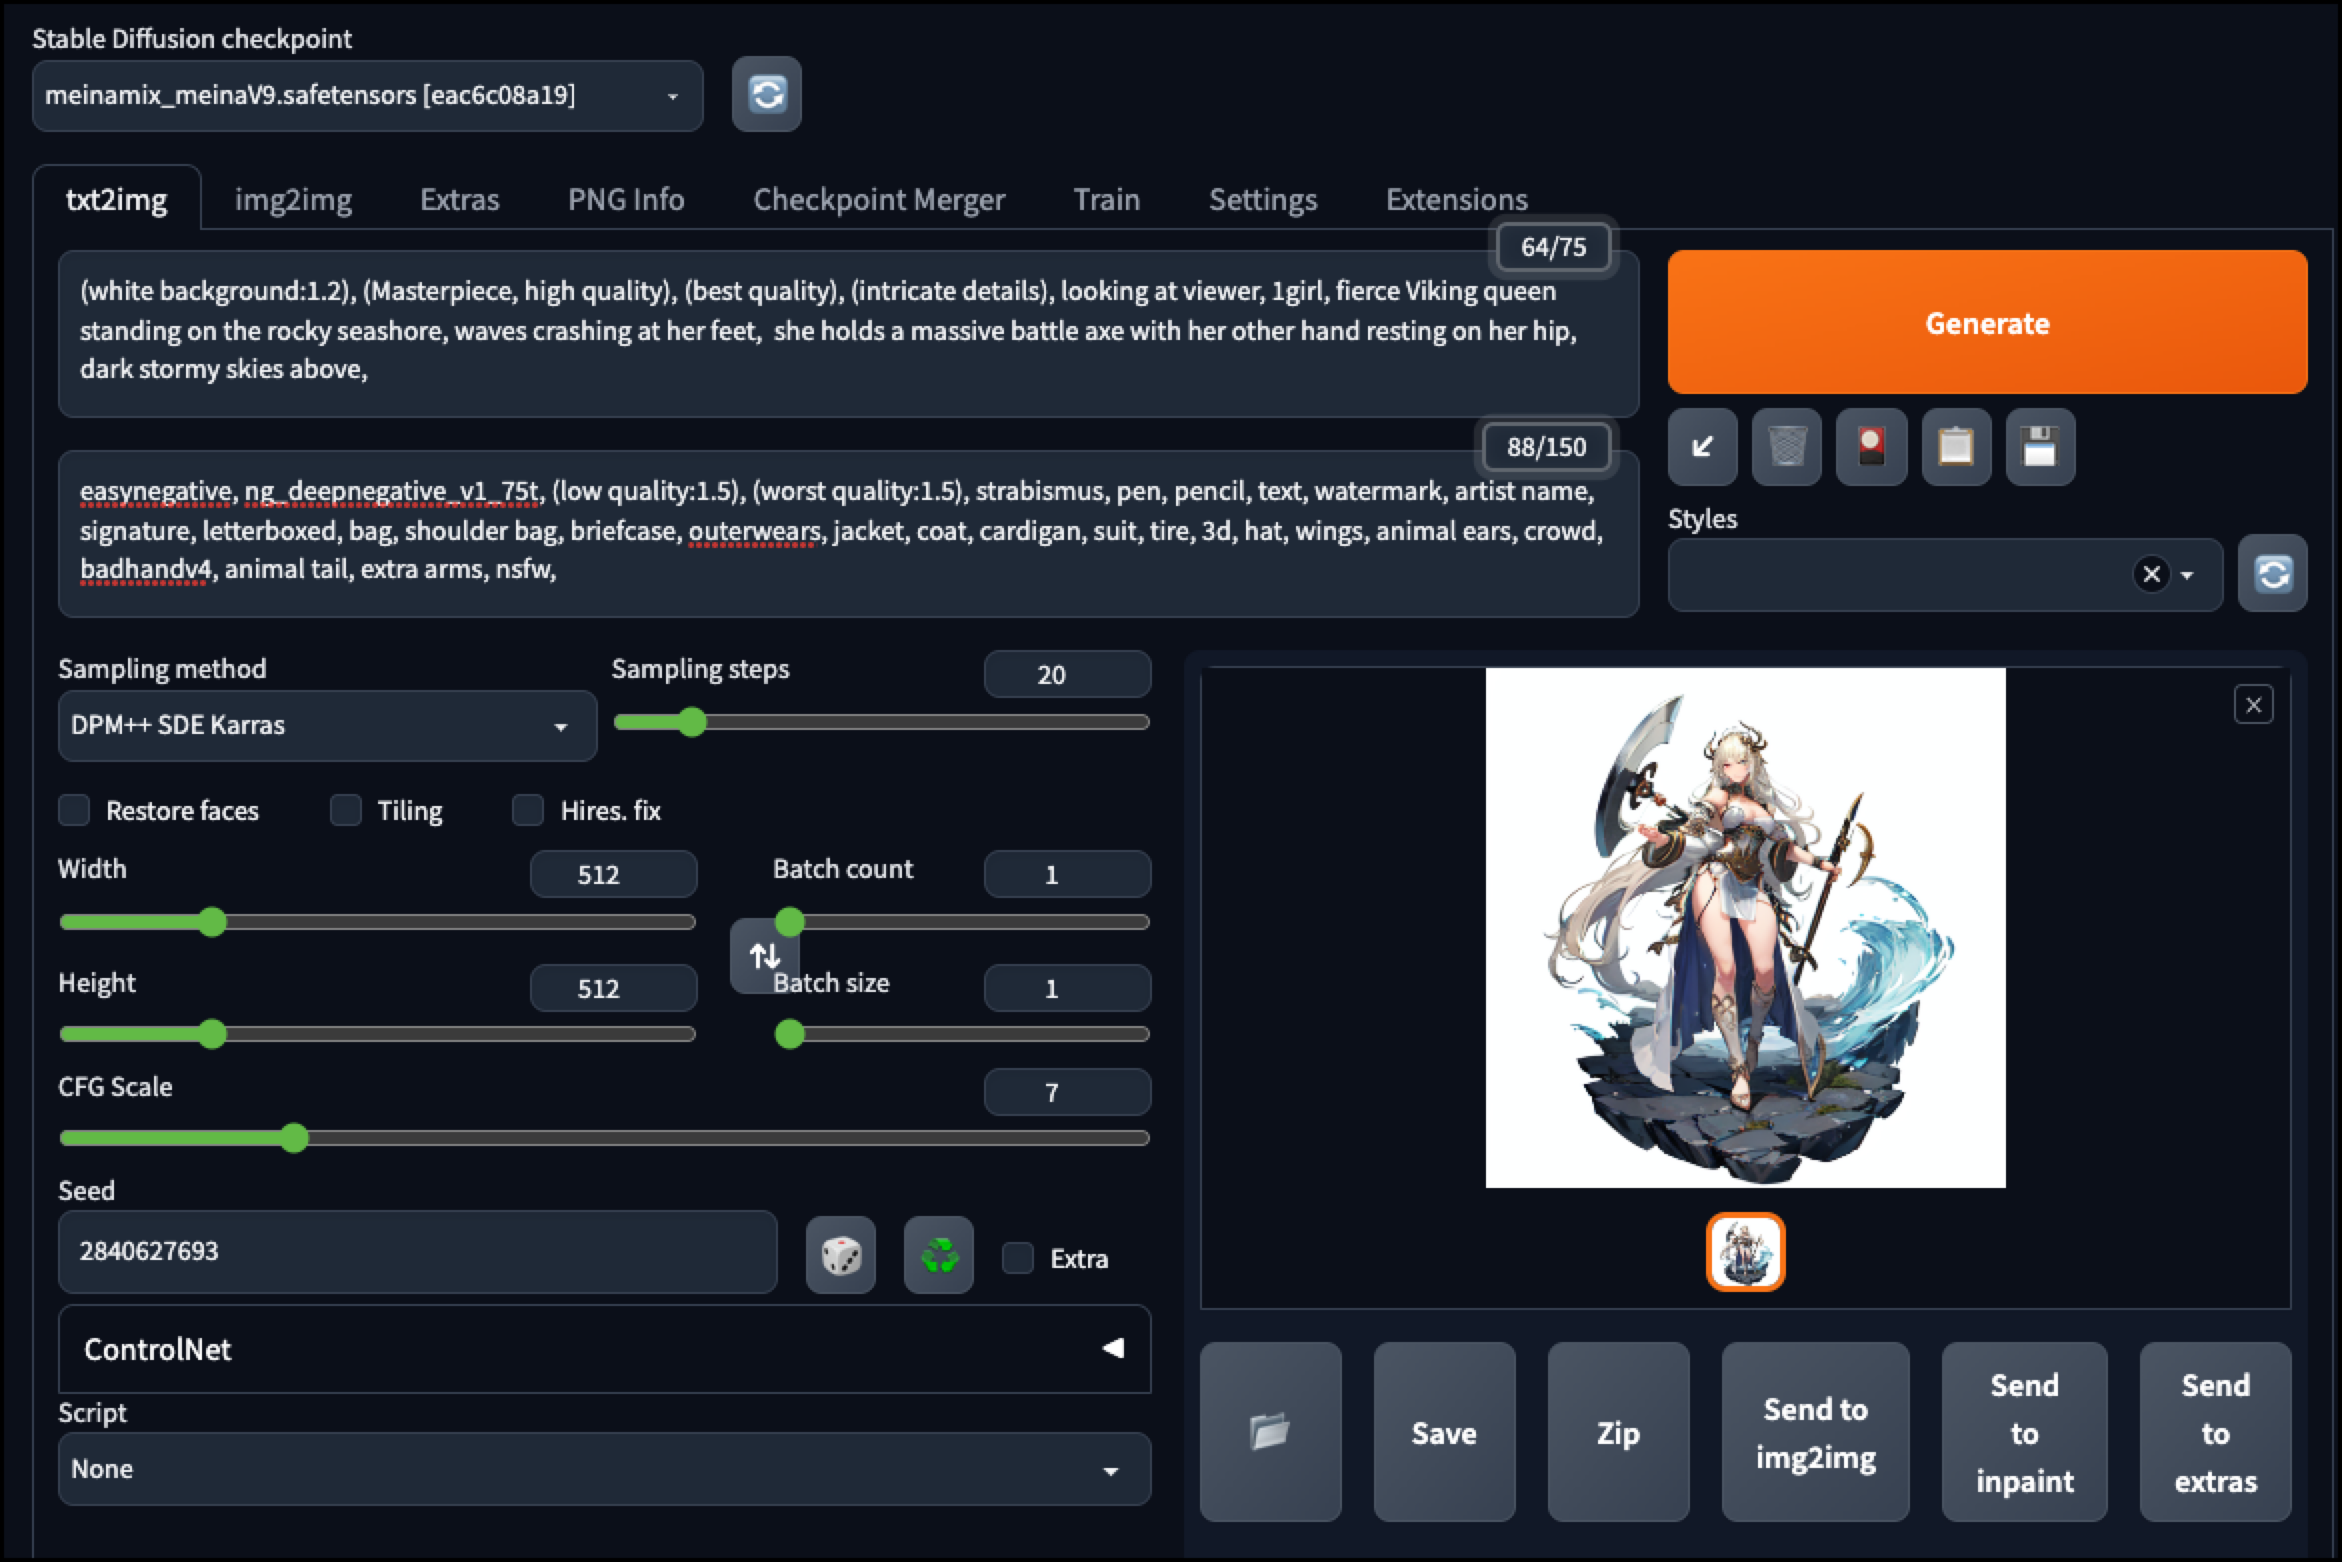Open the output images folder icon

1270,1432
